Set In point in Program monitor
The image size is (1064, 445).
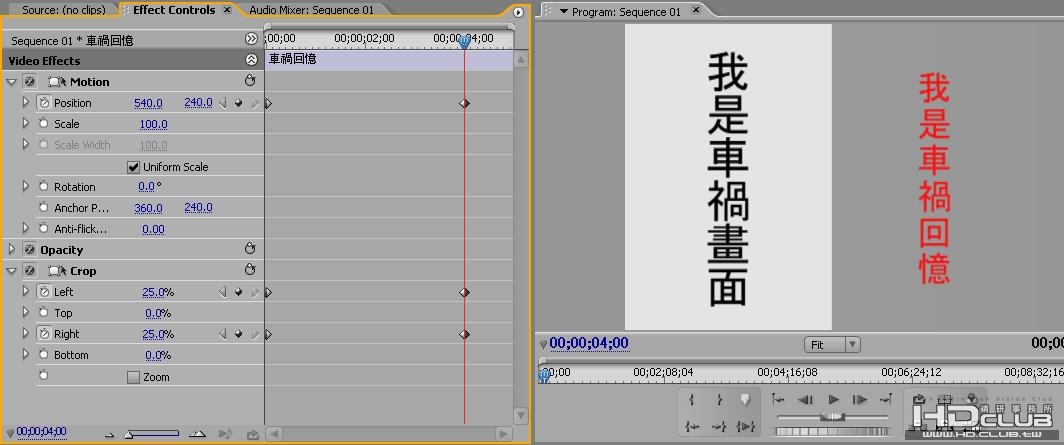tap(691, 400)
